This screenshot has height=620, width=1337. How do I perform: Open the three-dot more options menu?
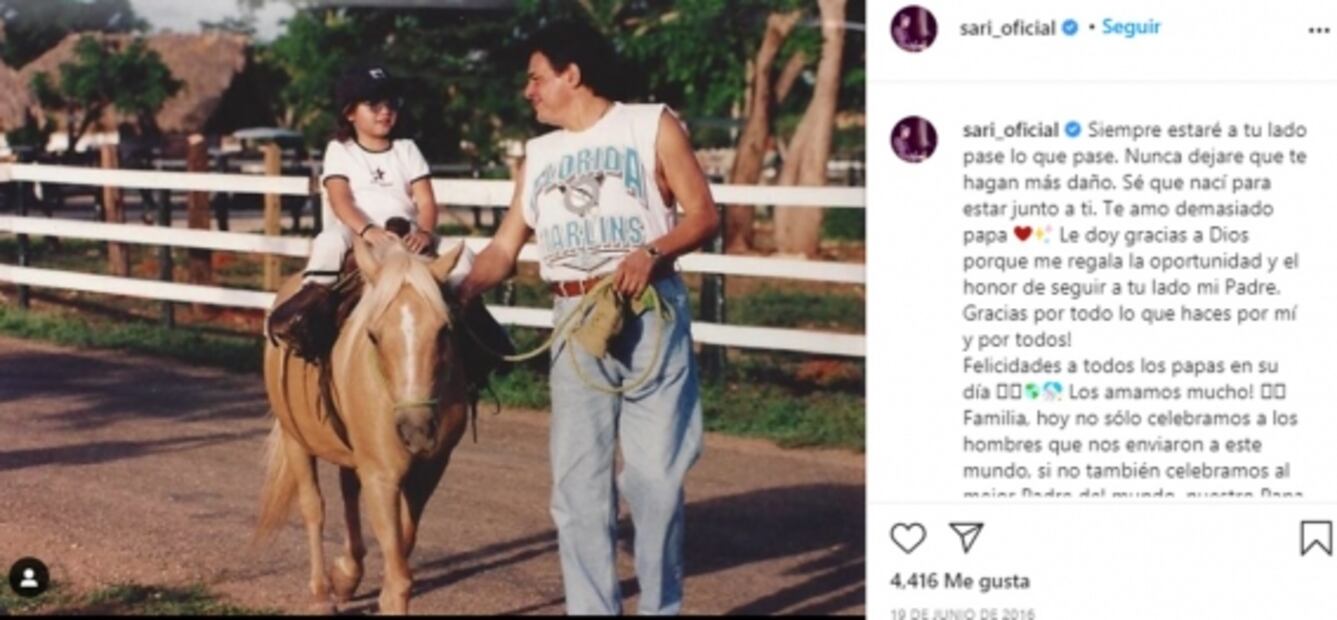1319,30
